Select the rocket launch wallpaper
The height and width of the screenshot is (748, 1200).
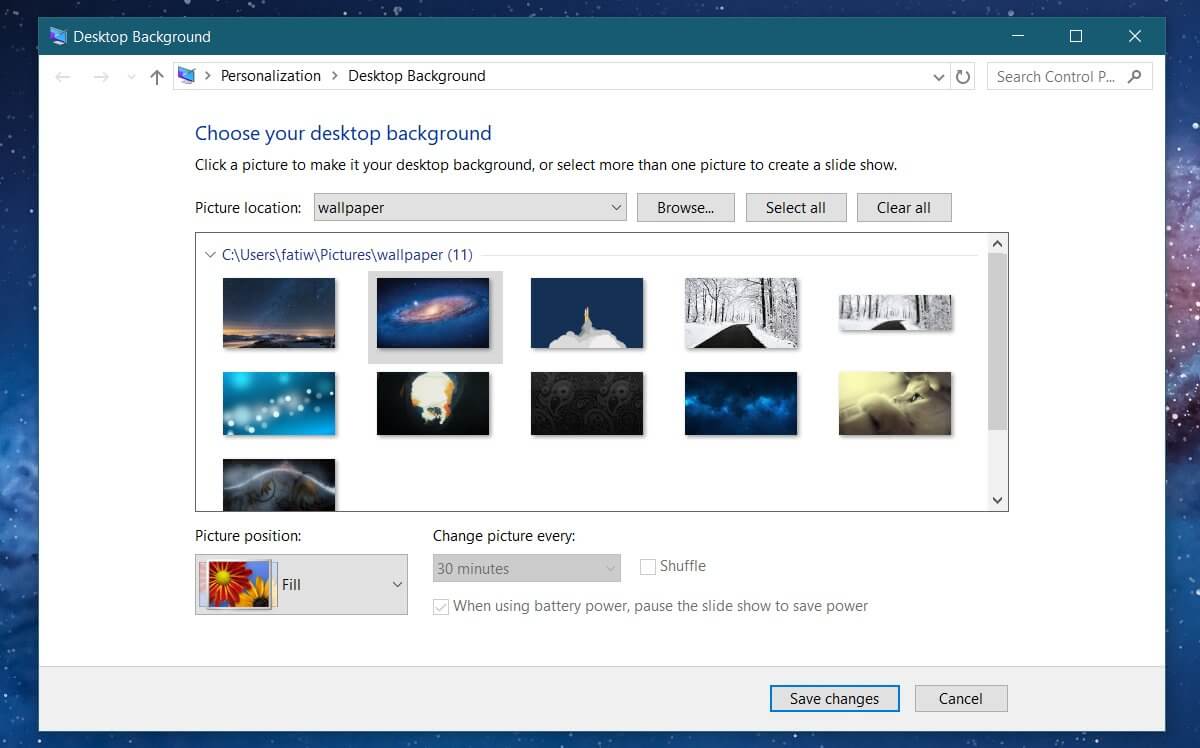point(587,313)
